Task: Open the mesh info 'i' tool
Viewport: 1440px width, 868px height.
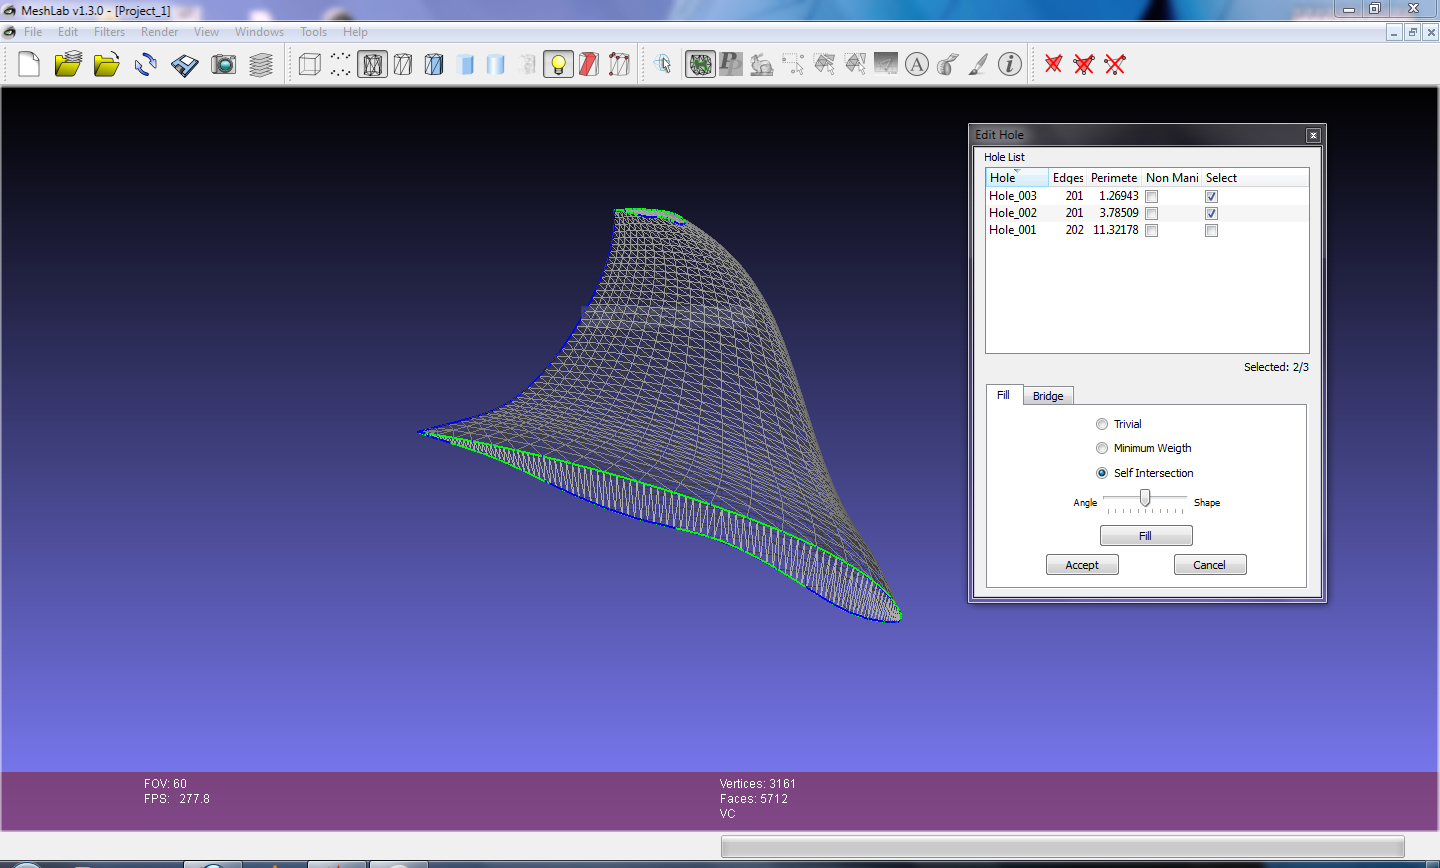Action: tap(1010, 65)
